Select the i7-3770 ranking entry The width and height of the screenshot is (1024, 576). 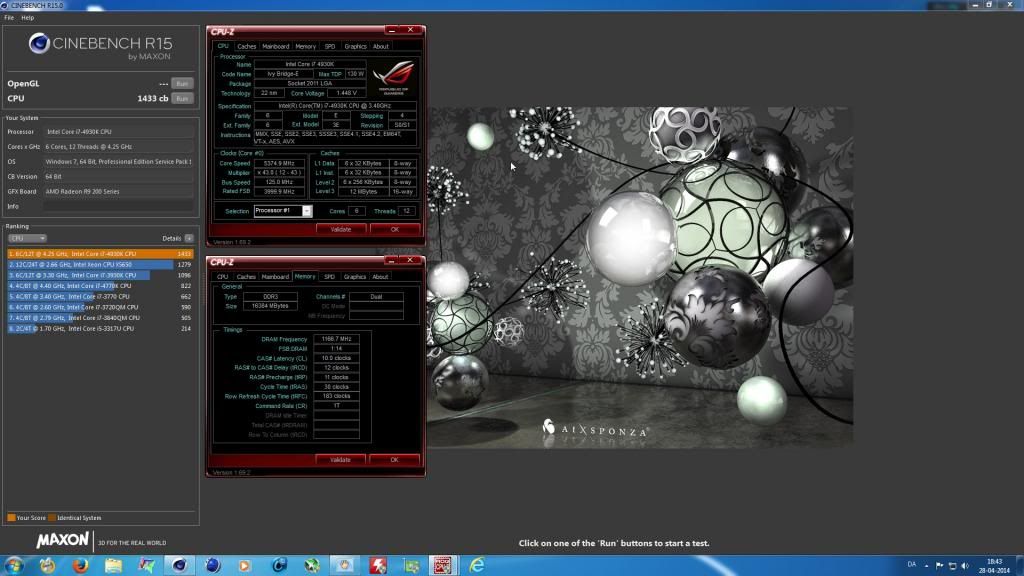coord(100,296)
